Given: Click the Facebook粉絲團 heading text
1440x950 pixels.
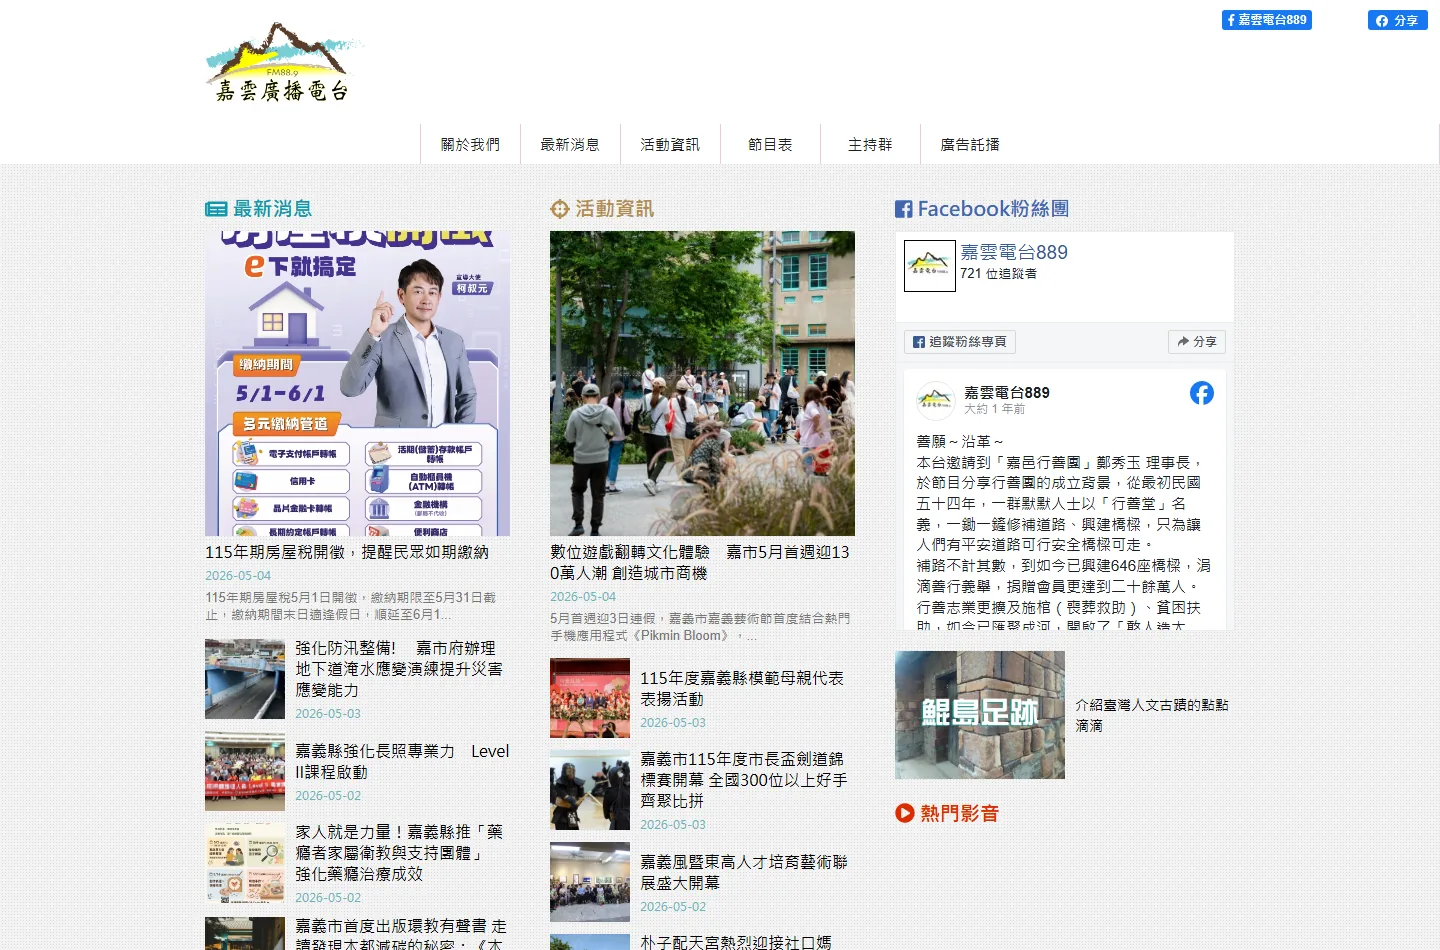Looking at the screenshot, I should [994, 209].
